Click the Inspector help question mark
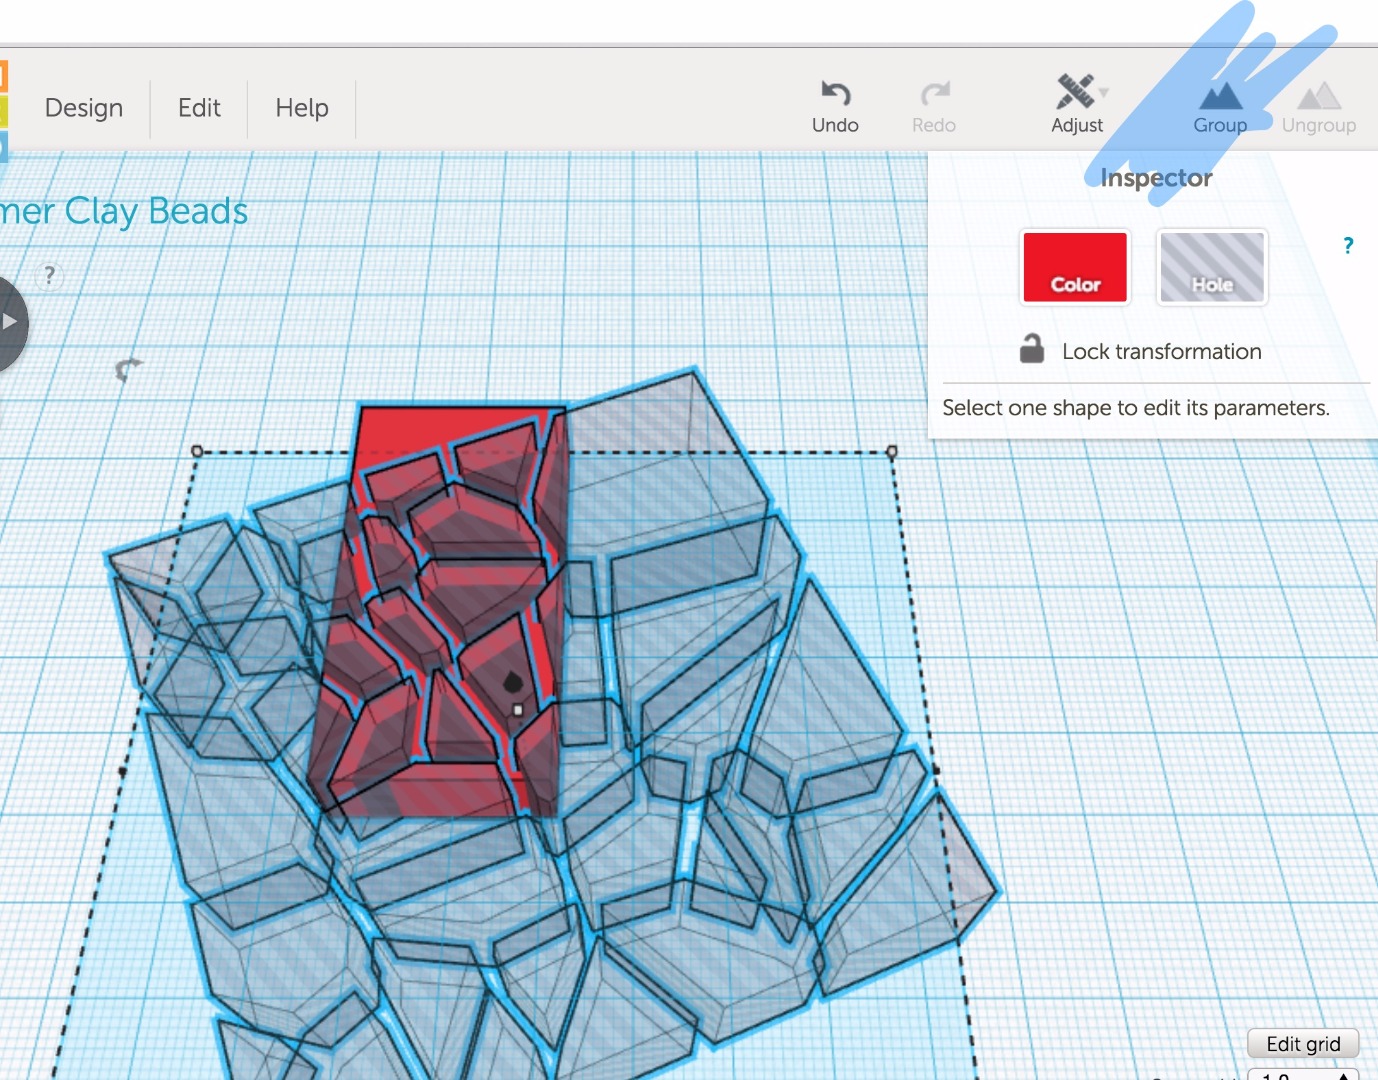This screenshot has width=1378, height=1080. 1348,245
